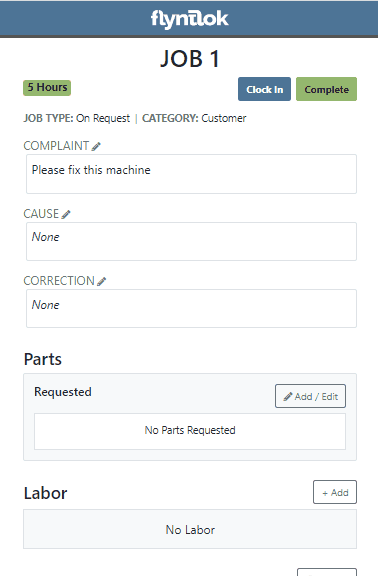The width and height of the screenshot is (378, 576).
Task: Edit complaint via pencil icon
Action: (x=96, y=147)
